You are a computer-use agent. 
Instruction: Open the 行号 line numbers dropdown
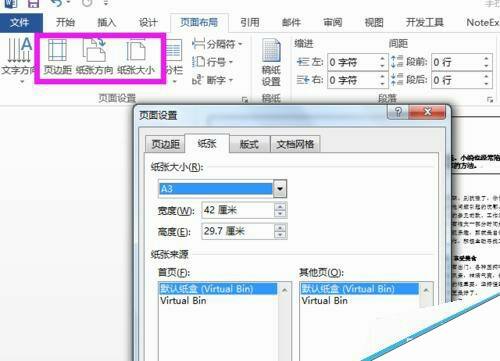click(x=212, y=62)
